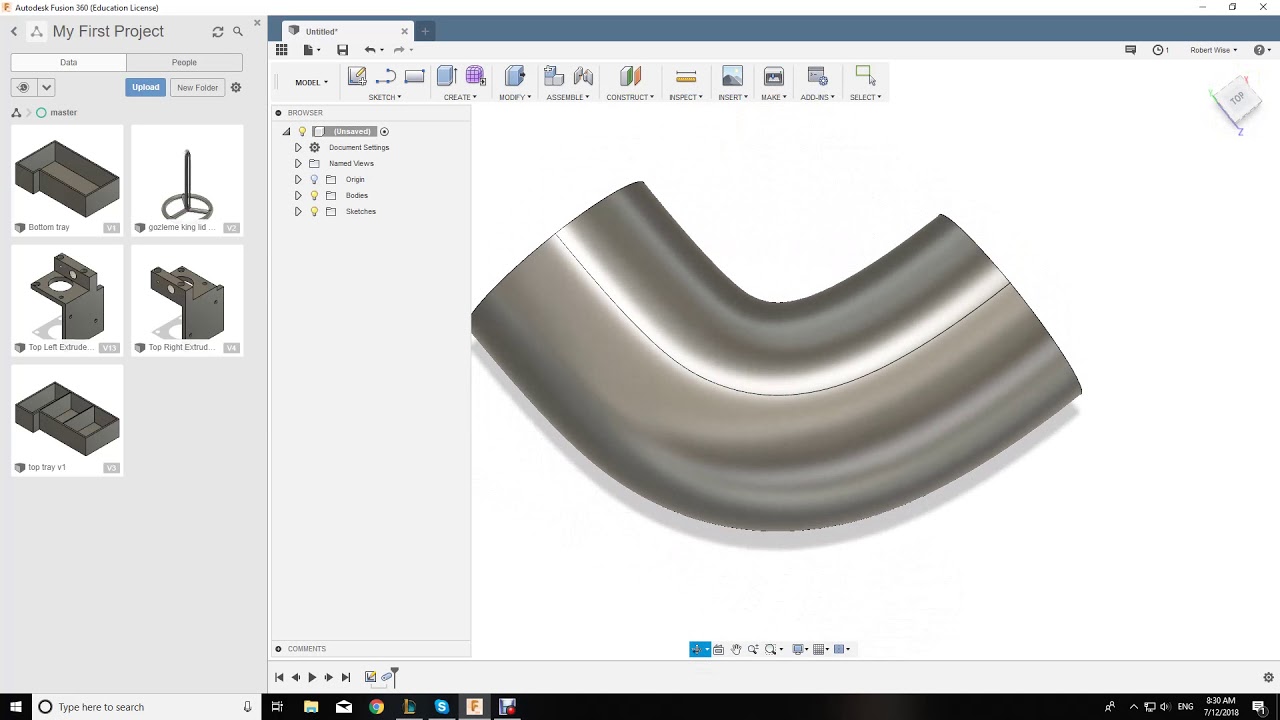
Task: Click the Upload button
Action: tap(146, 88)
